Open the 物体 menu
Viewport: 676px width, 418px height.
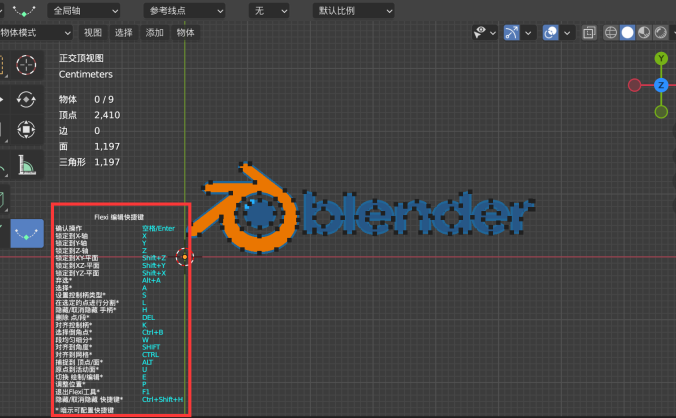pos(185,33)
